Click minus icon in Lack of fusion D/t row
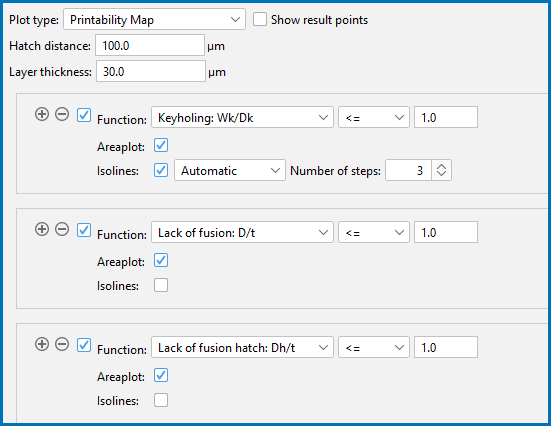Screen dimensions: 551x426 pyautogui.click(x=62, y=229)
